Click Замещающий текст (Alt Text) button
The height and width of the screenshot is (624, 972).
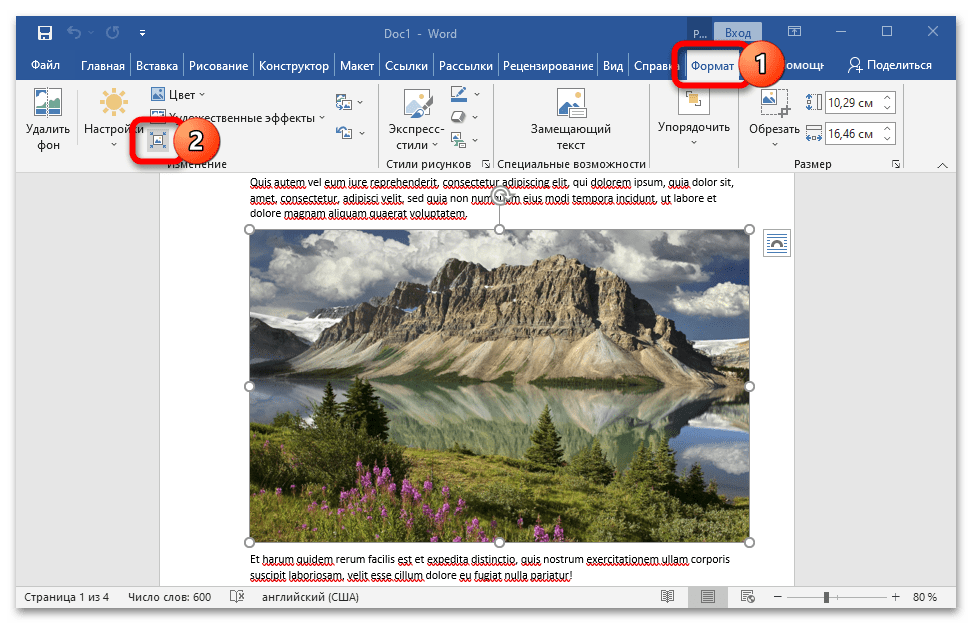[570, 121]
